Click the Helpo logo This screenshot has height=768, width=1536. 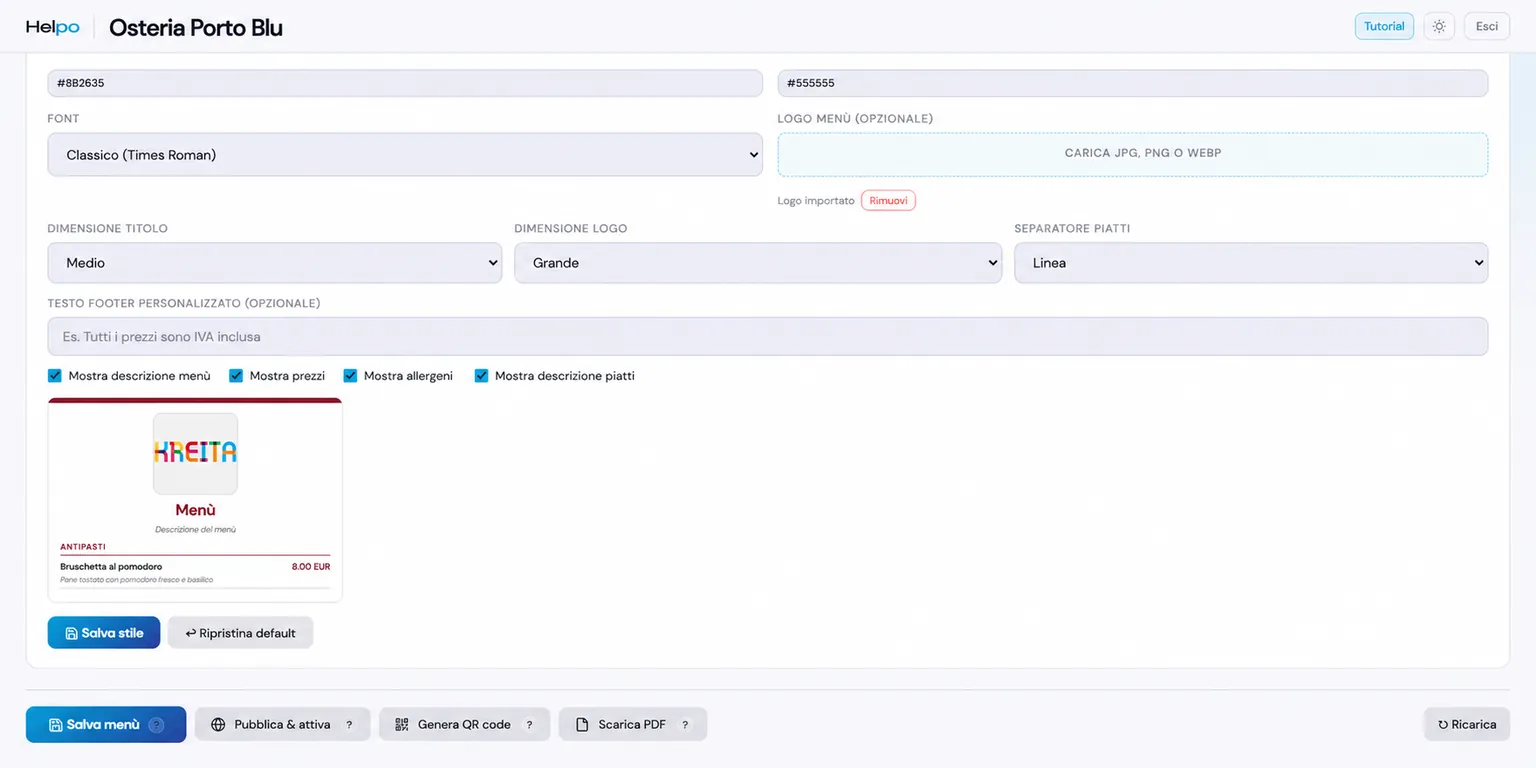coord(53,27)
